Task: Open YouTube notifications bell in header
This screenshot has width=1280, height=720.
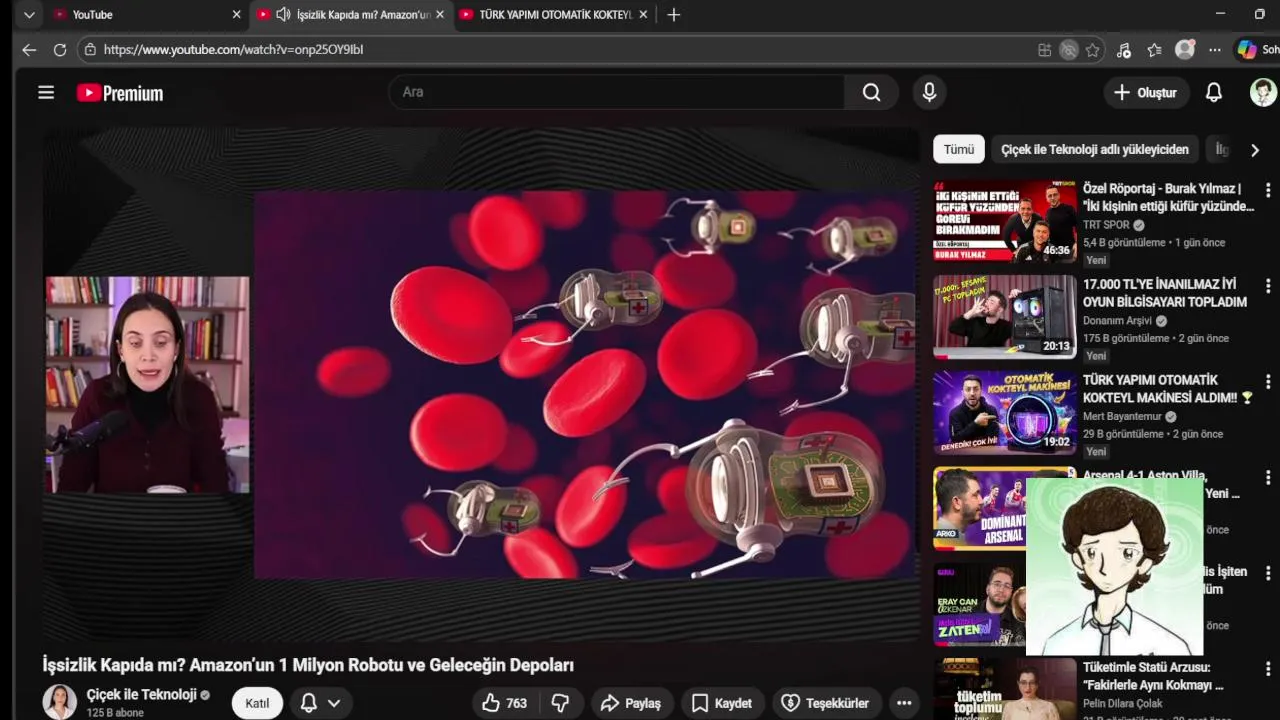Action: [1213, 92]
